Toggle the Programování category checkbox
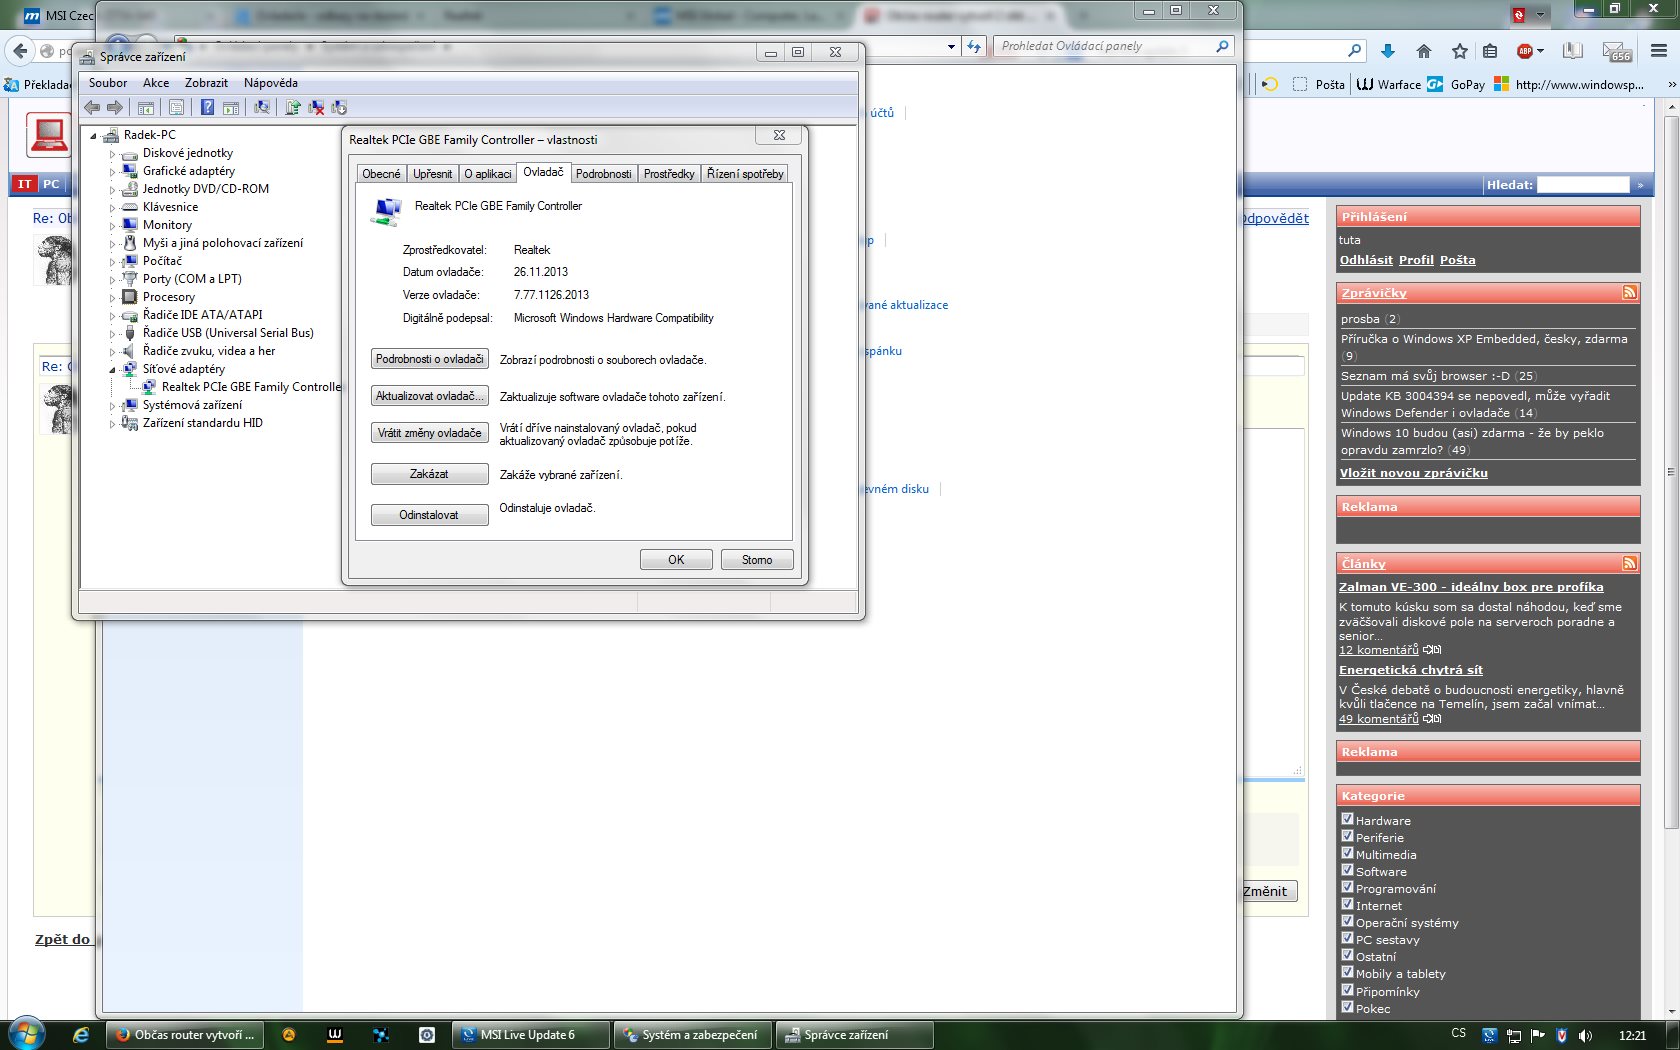 click(x=1347, y=887)
